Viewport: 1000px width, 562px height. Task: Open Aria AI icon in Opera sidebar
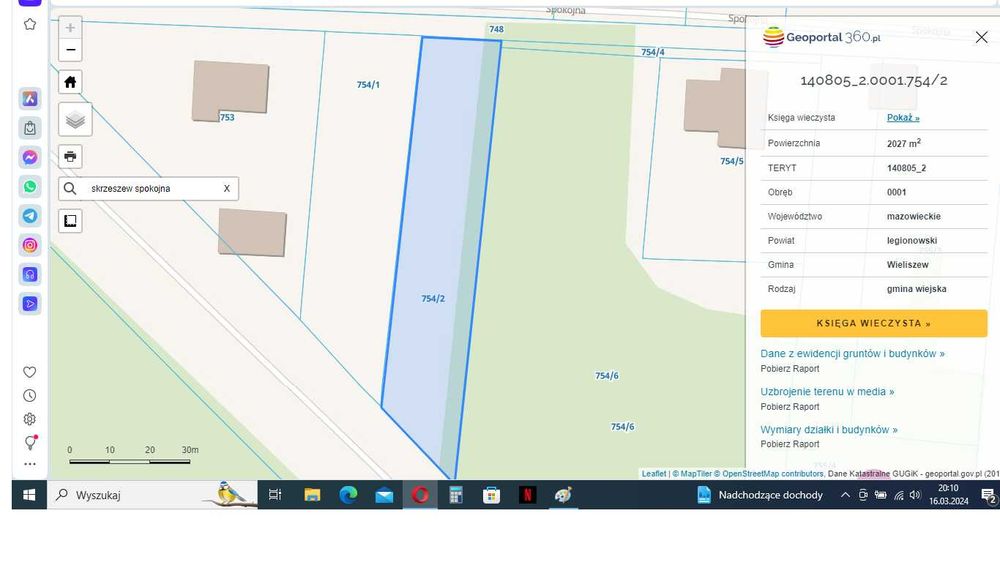point(30,99)
